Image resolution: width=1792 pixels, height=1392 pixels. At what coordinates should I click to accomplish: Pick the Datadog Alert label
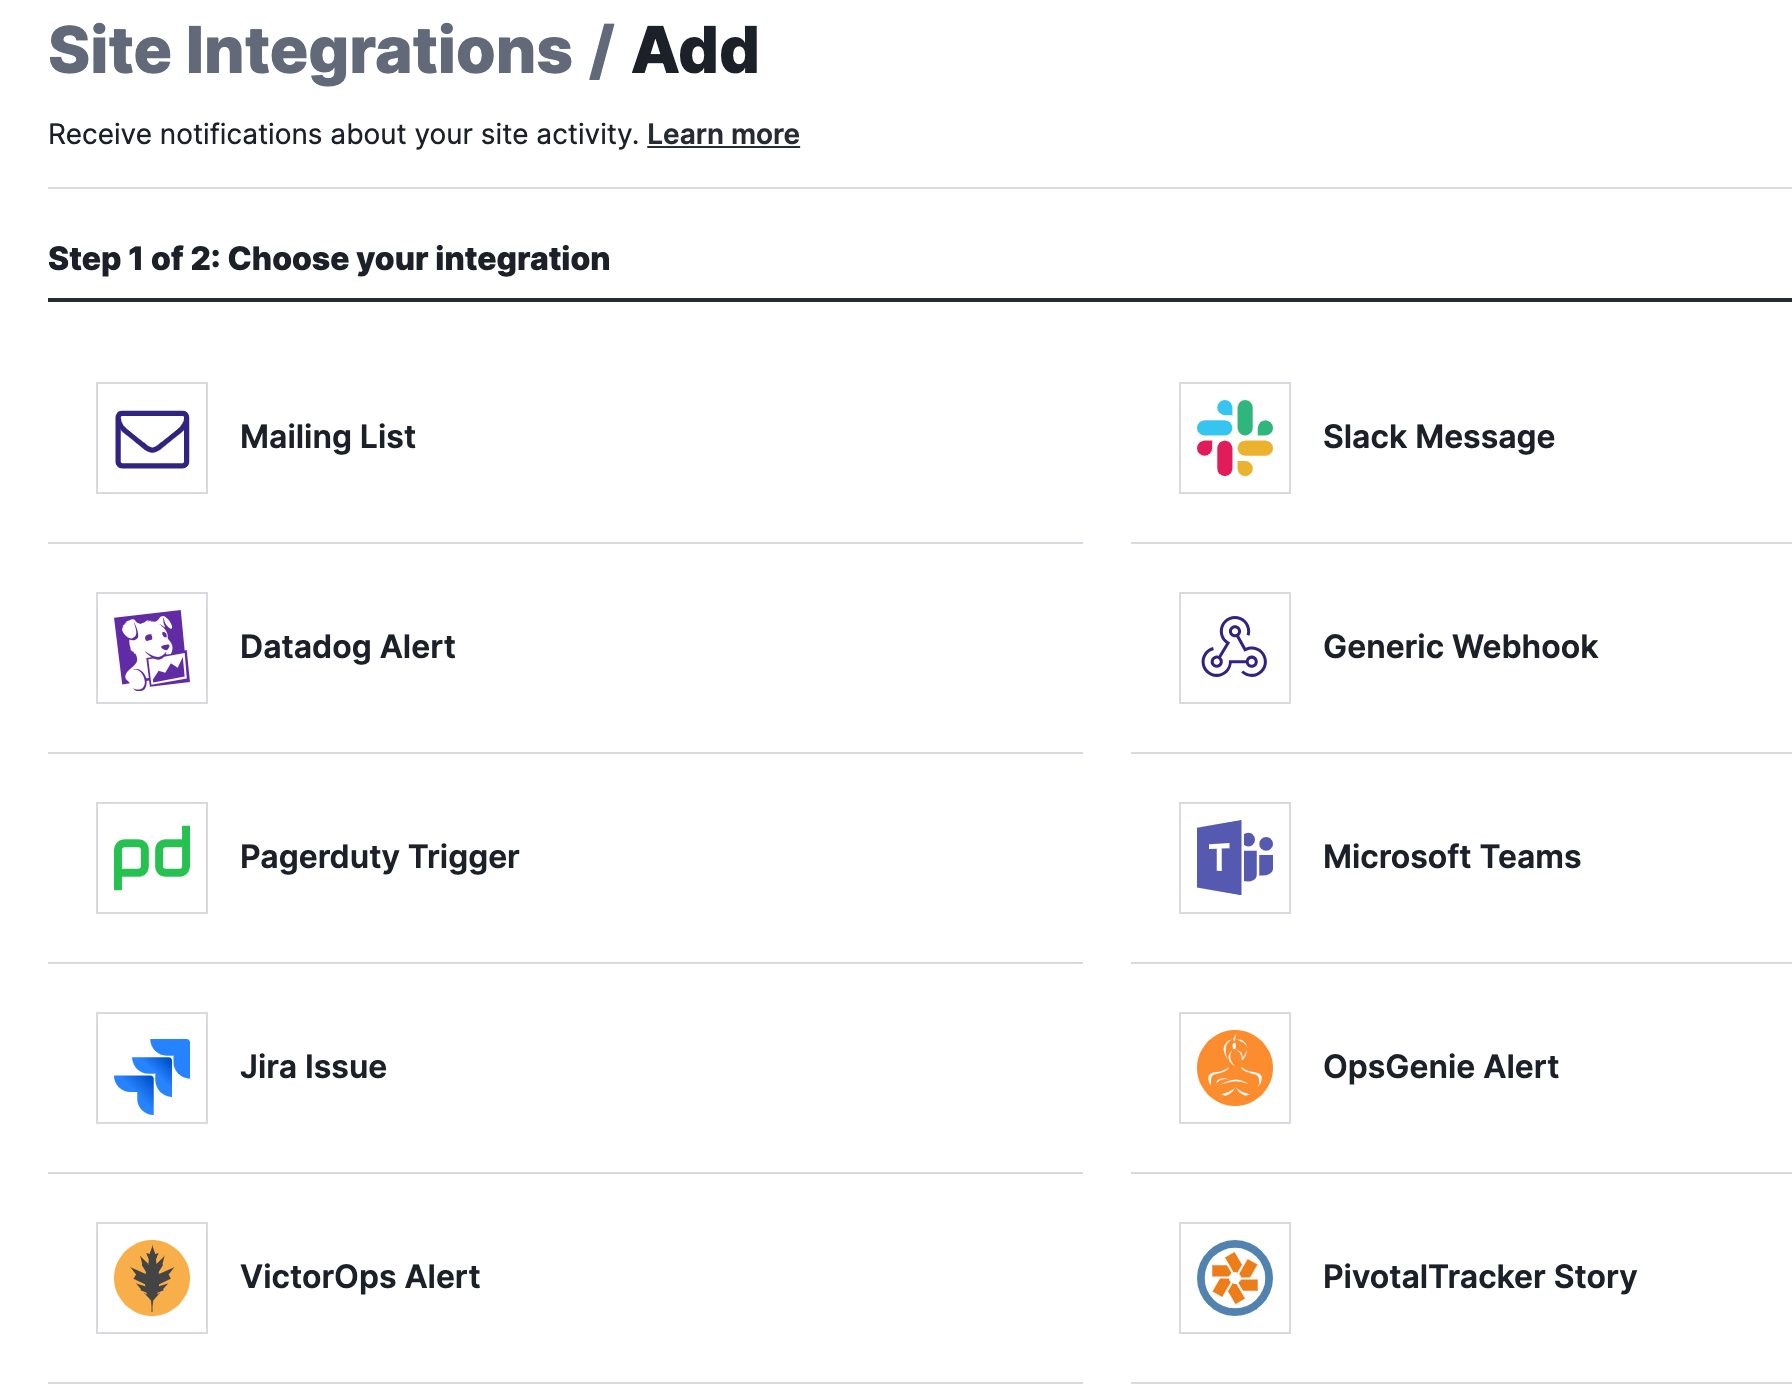click(x=348, y=647)
